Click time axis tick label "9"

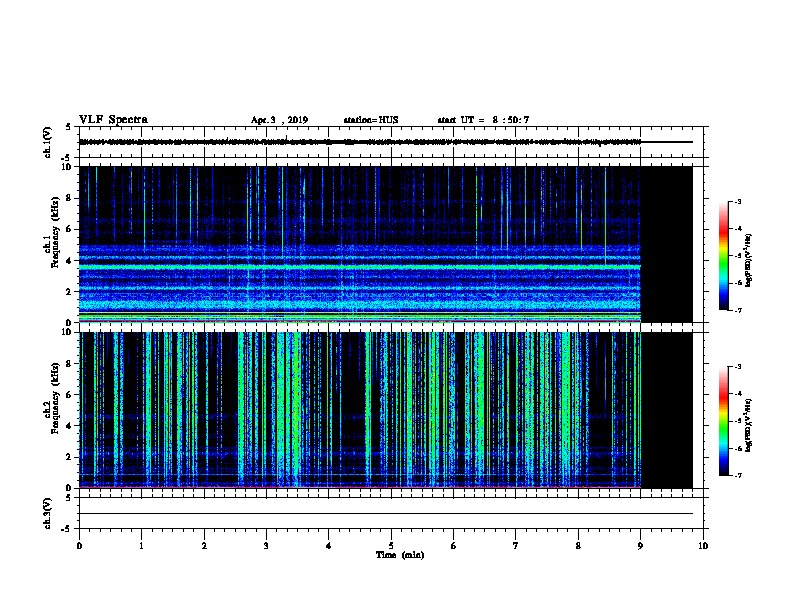tap(640, 546)
